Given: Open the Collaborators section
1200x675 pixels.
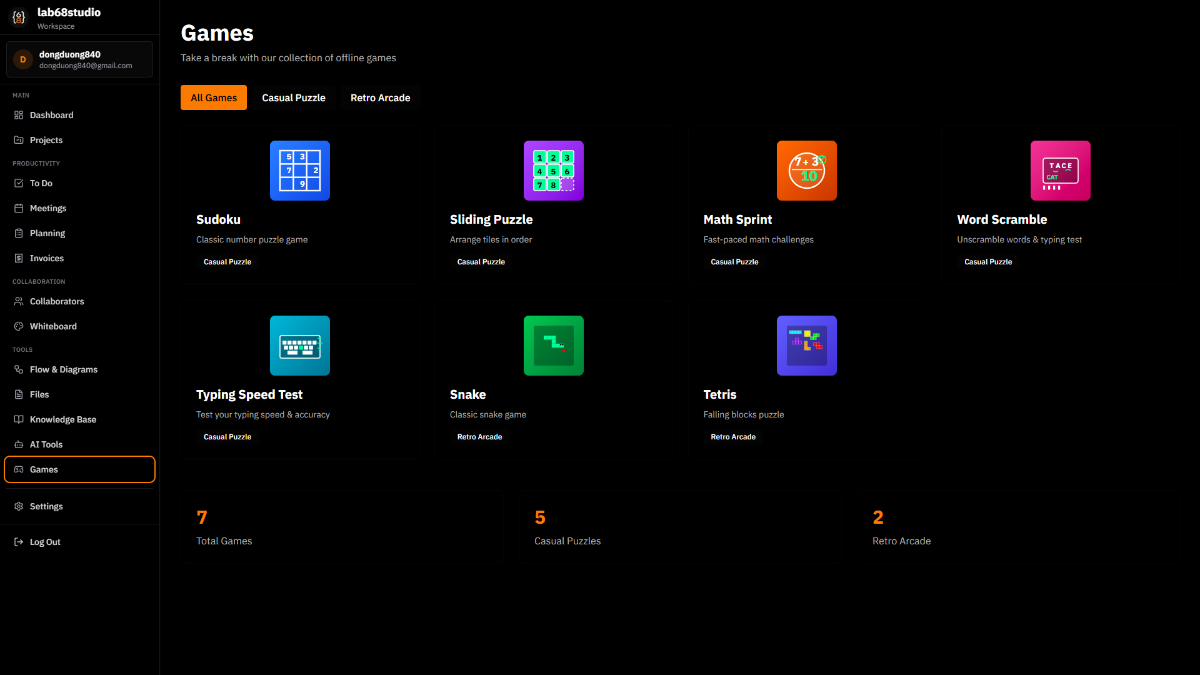Looking at the screenshot, I should click(80, 301).
